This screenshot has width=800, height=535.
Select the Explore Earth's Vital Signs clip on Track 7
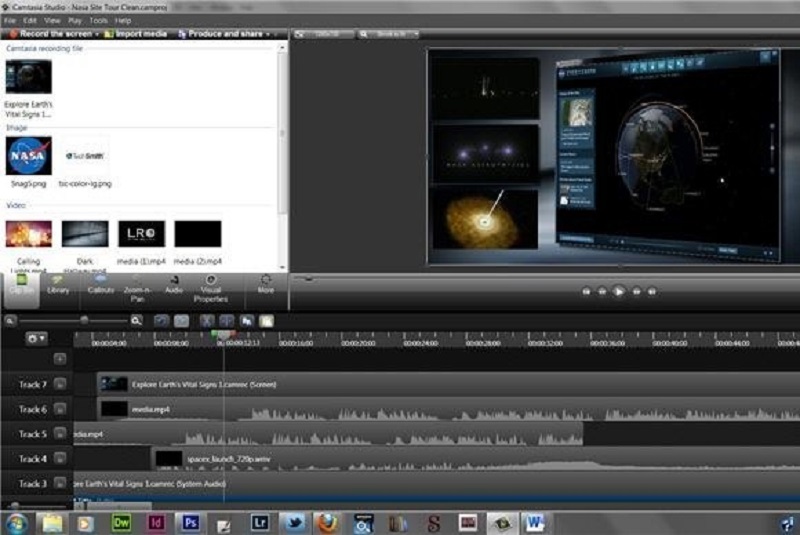coord(448,384)
